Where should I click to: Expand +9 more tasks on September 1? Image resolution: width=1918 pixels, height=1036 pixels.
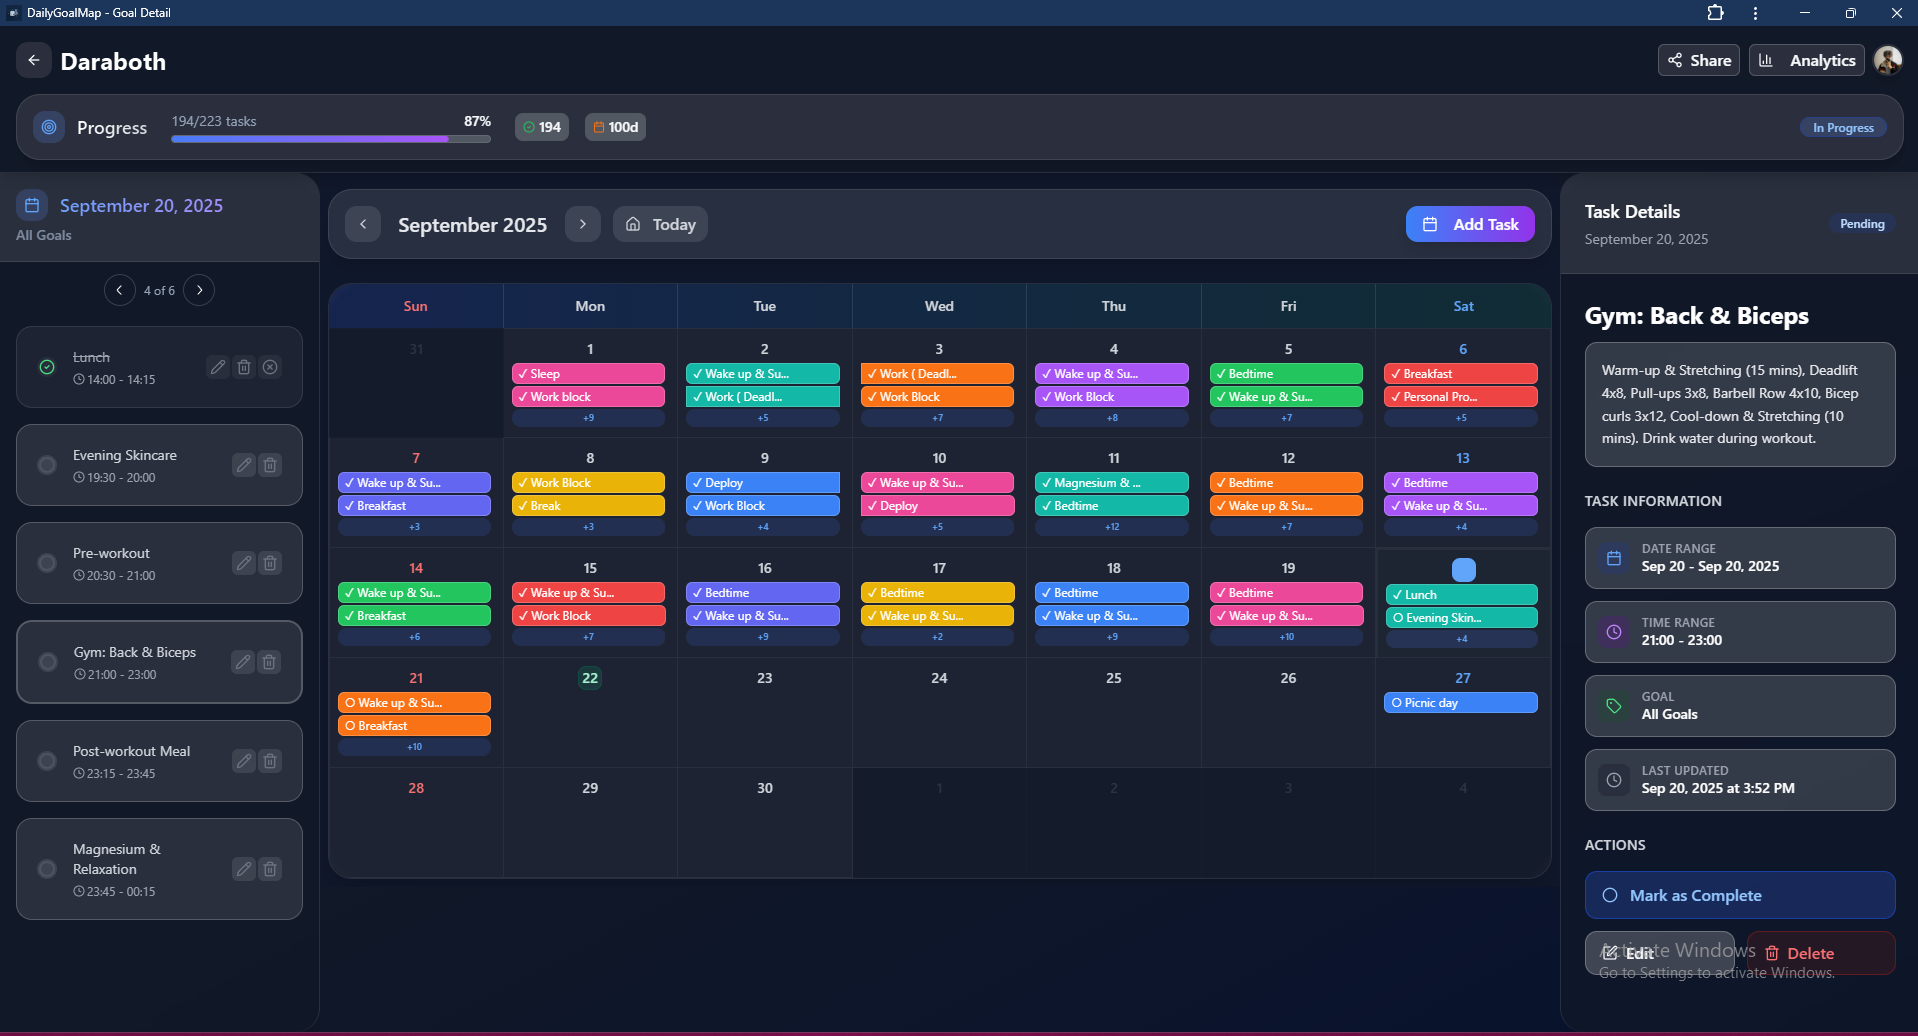tap(589, 418)
